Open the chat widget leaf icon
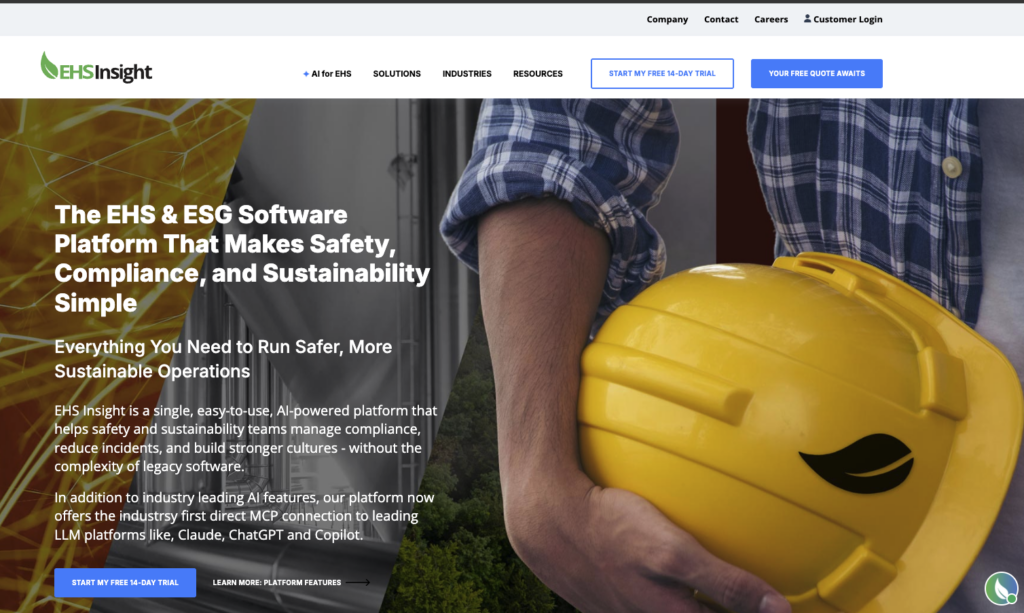This screenshot has width=1024, height=613. tap(1001, 588)
